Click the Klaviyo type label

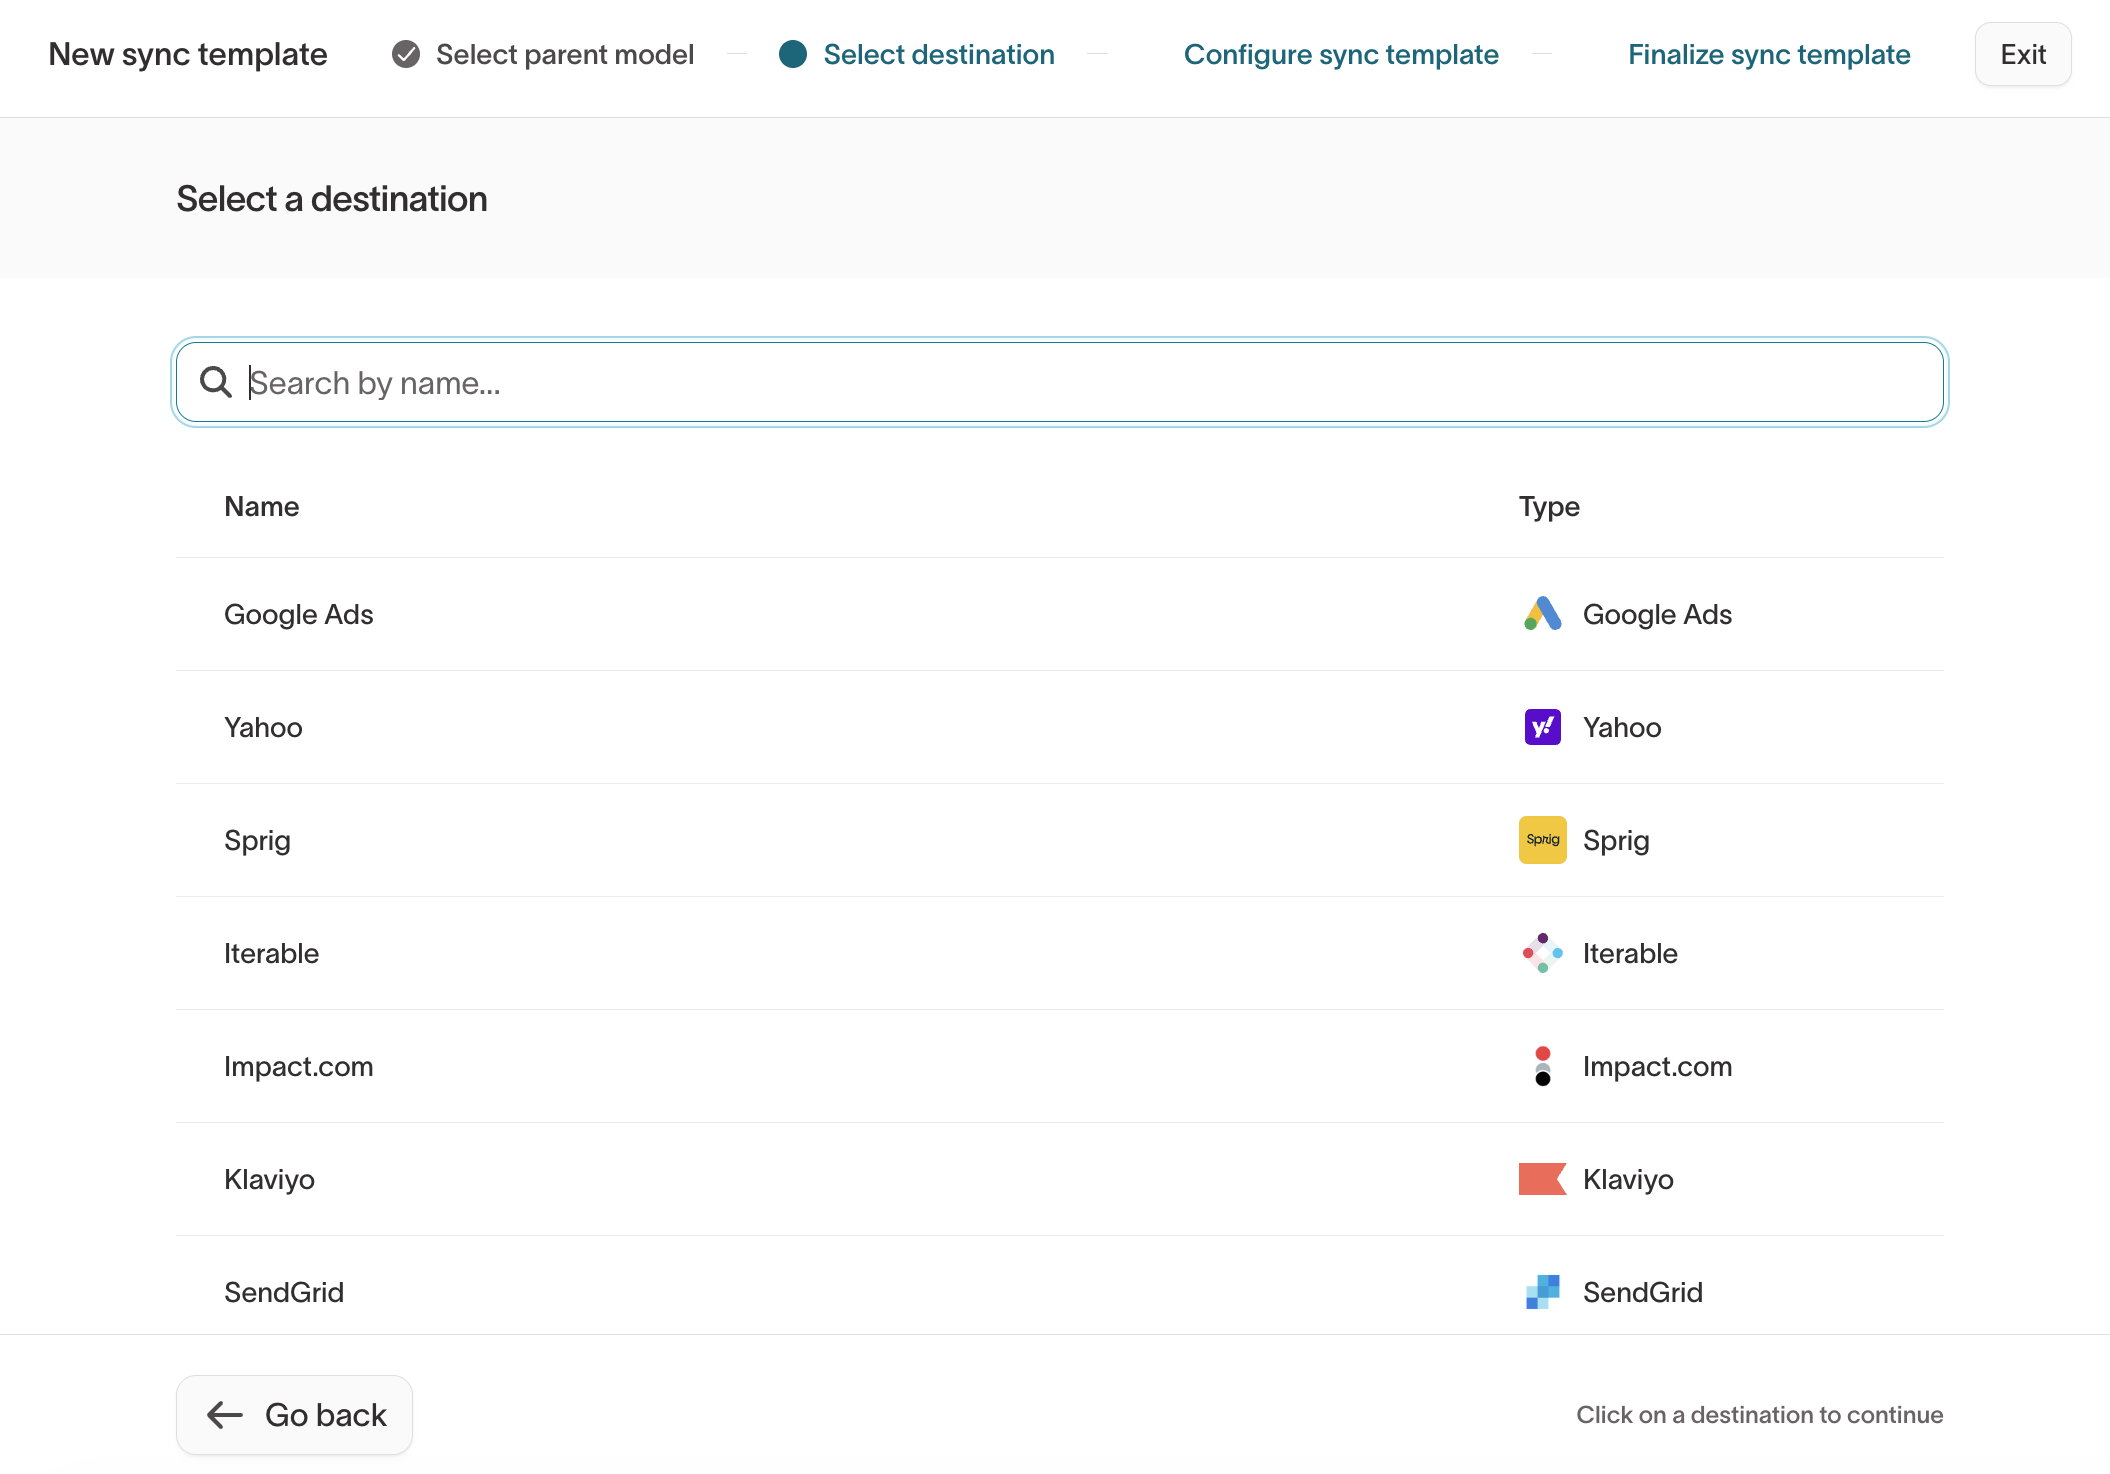click(x=1628, y=1179)
